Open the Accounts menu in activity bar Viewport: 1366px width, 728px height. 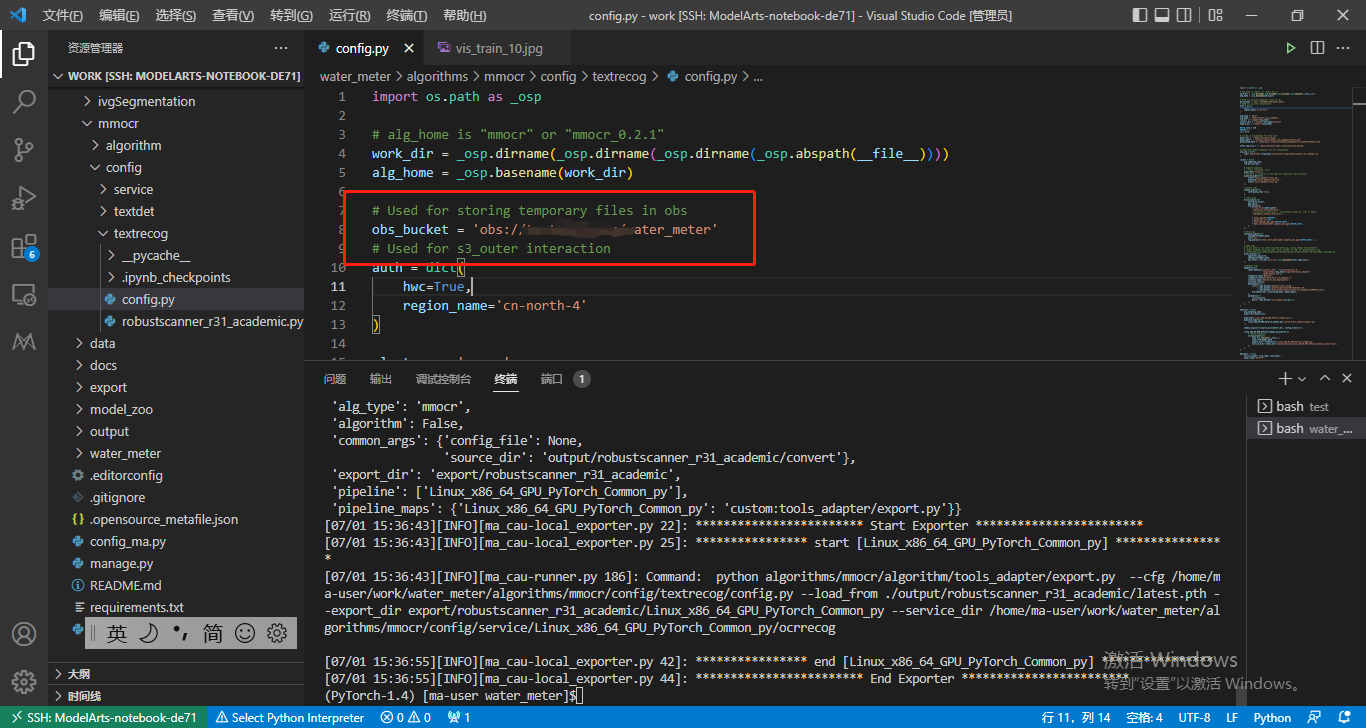[x=24, y=634]
